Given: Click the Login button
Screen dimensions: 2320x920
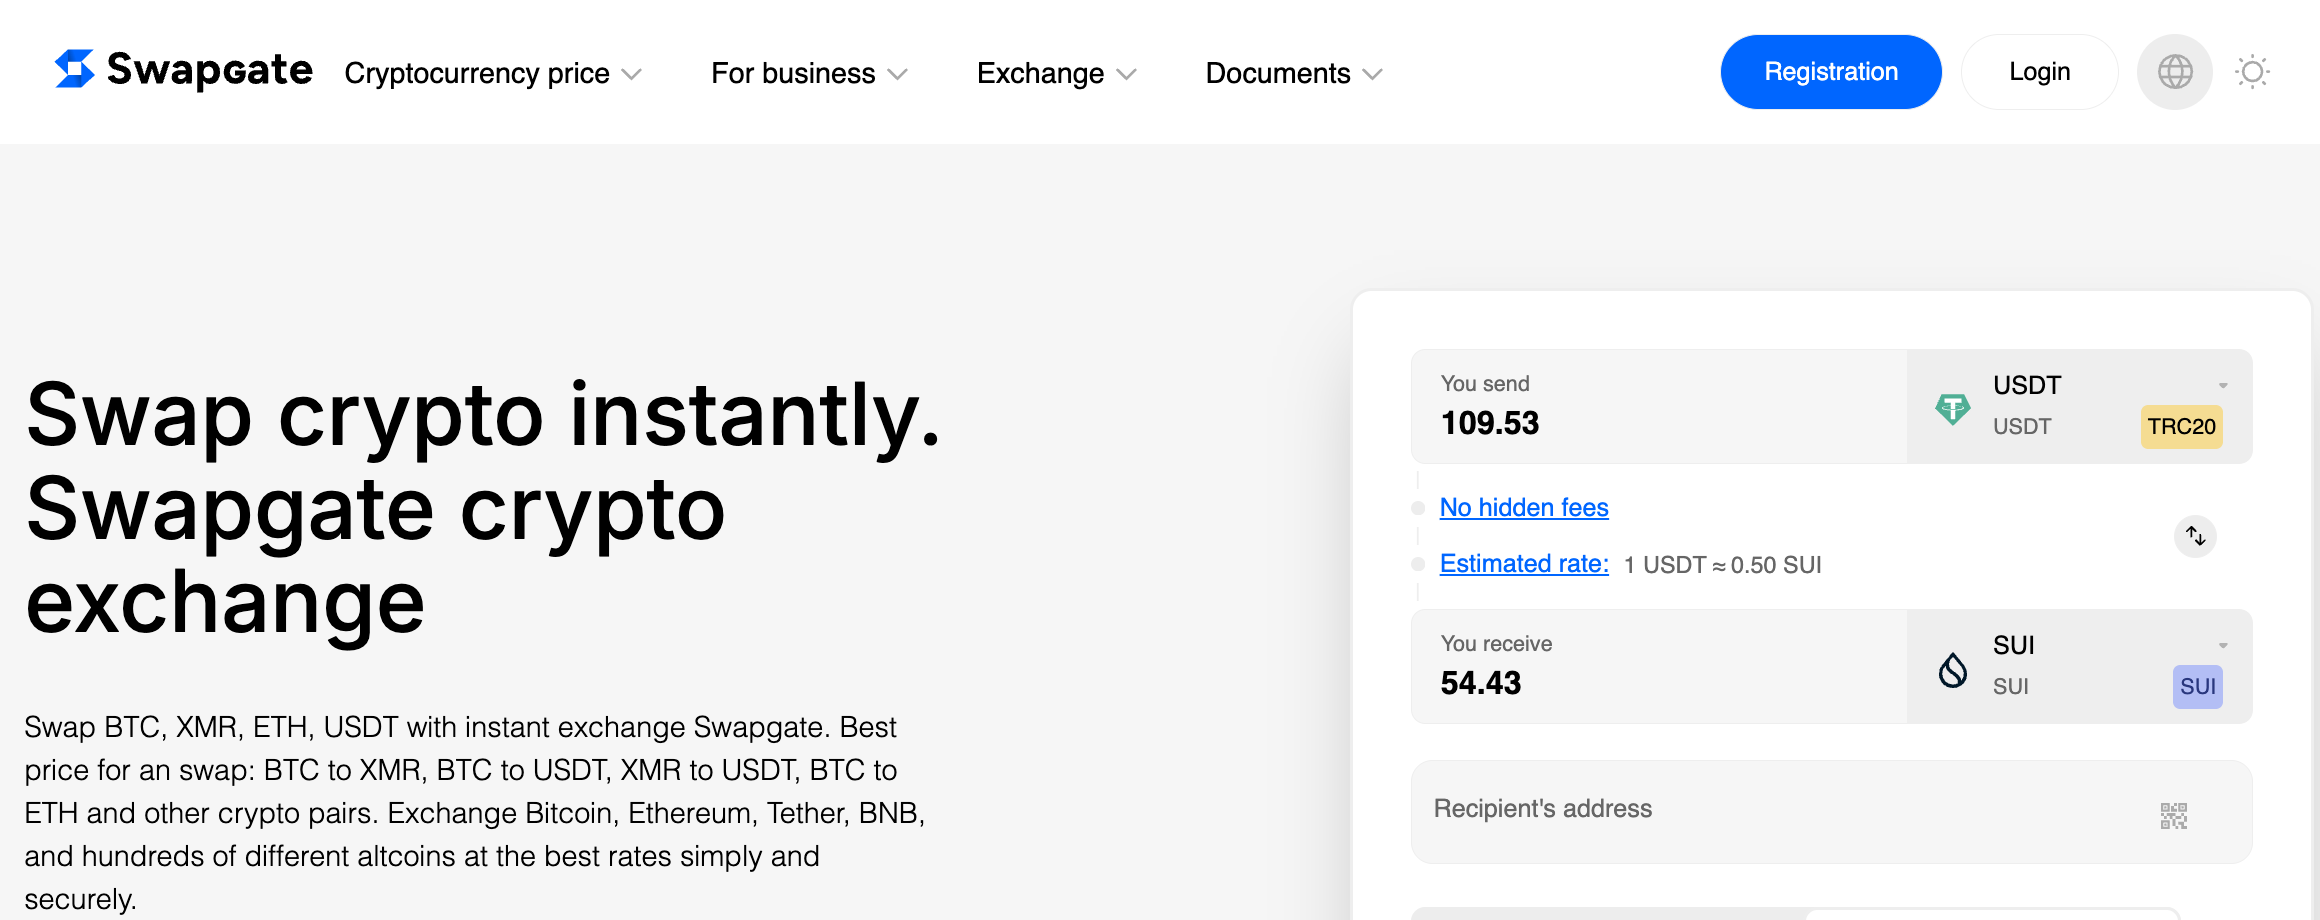Looking at the screenshot, I should pos(2039,72).
